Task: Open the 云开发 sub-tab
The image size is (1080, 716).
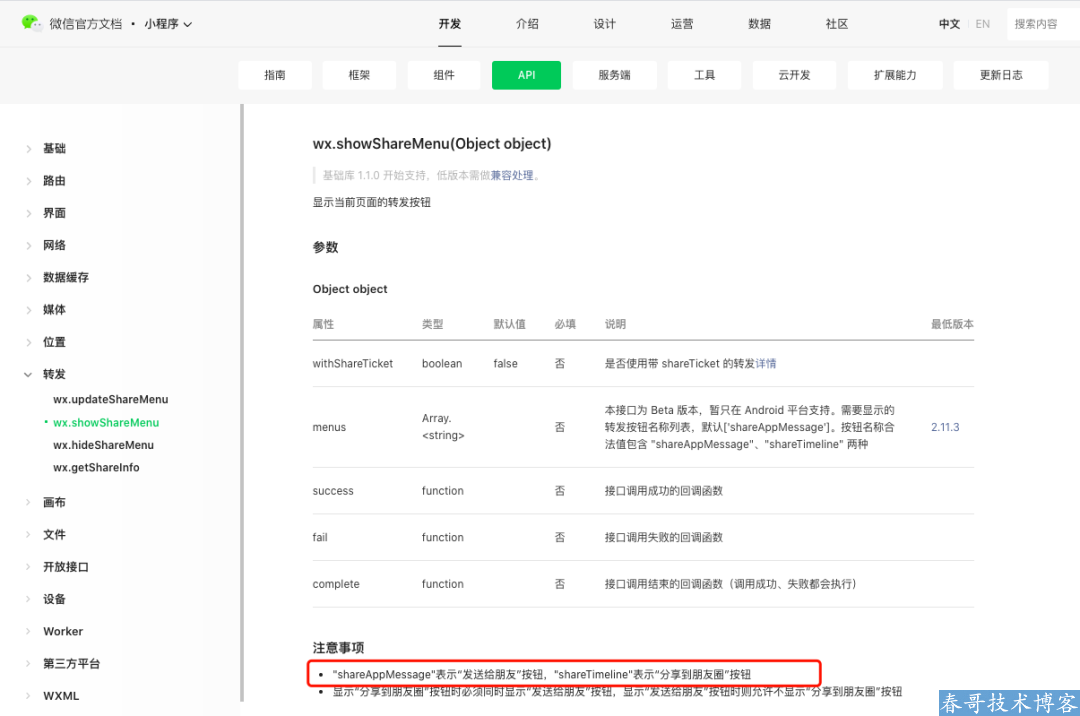Action: 794,75
